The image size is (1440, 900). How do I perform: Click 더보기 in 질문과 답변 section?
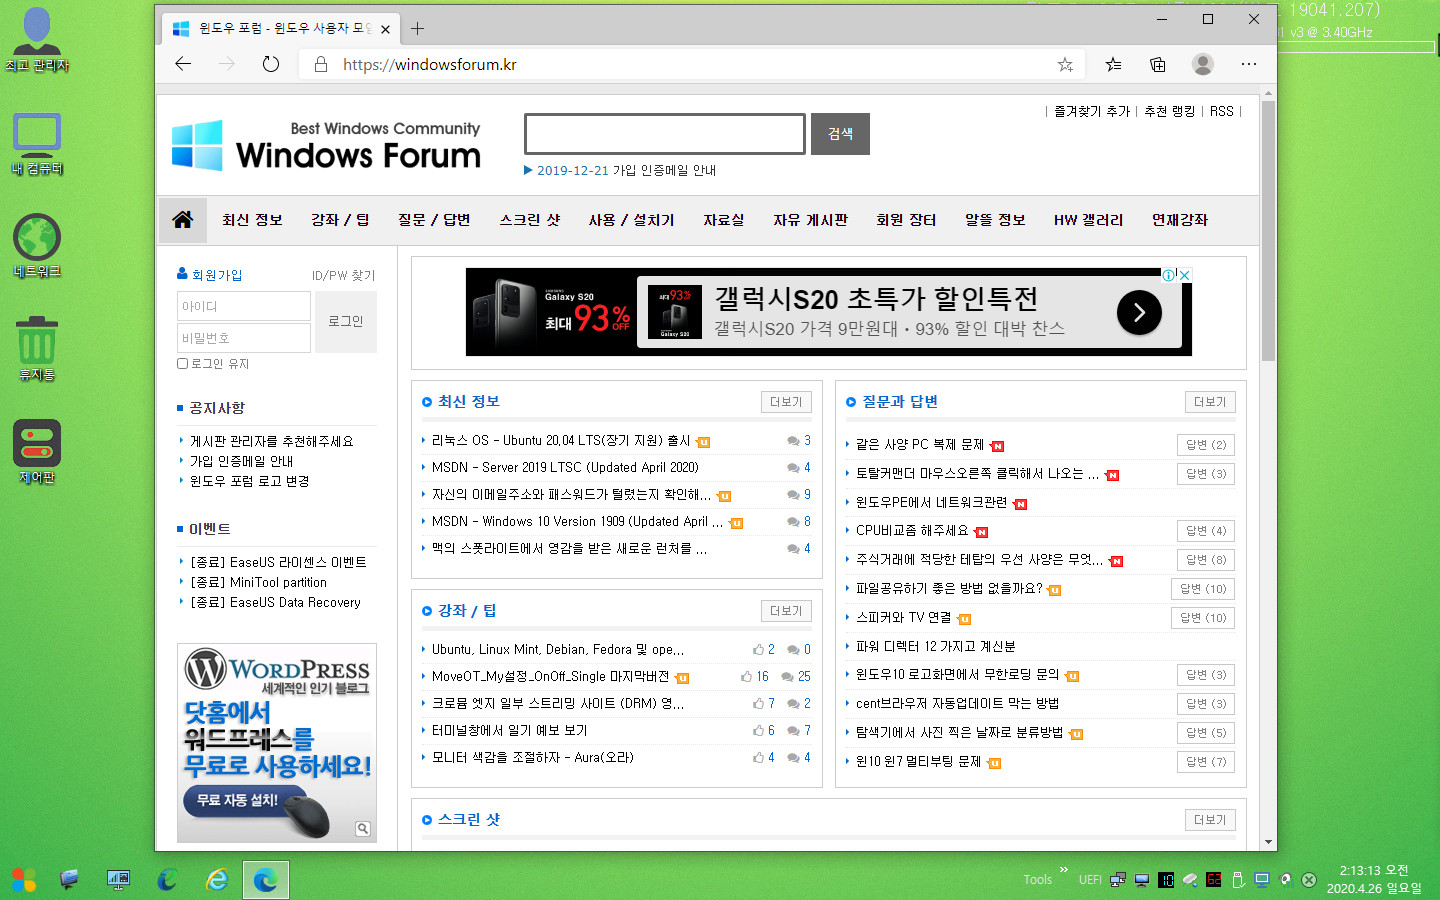[x=1210, y=402]
